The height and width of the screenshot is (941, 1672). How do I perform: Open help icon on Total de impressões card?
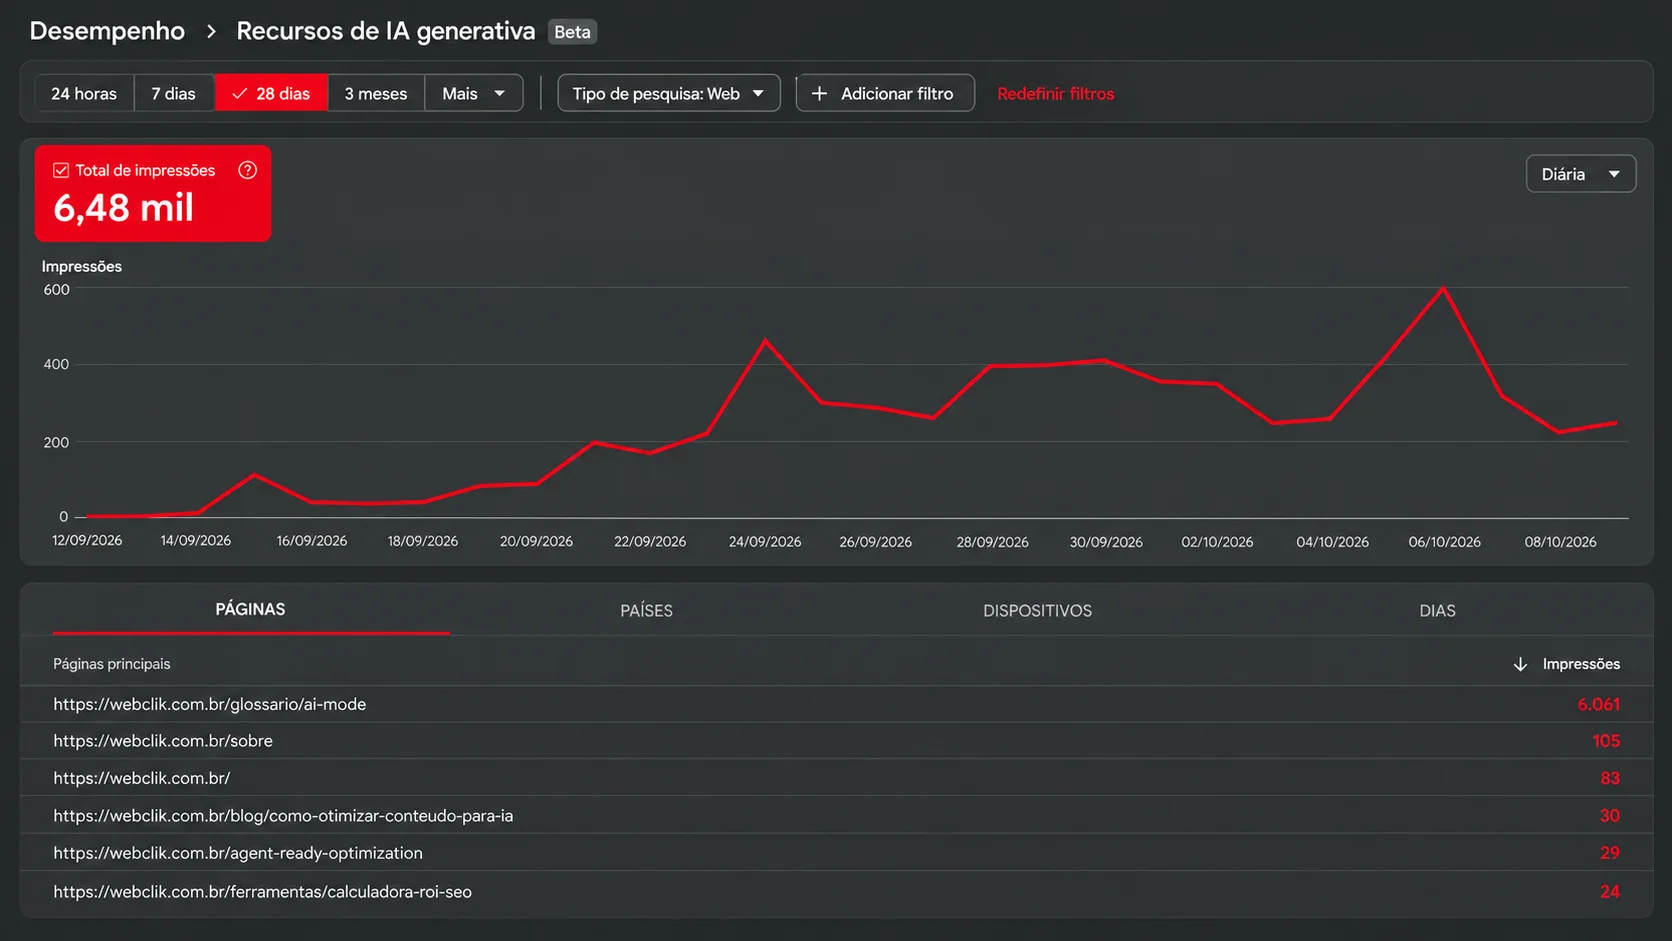click(247, 170)
